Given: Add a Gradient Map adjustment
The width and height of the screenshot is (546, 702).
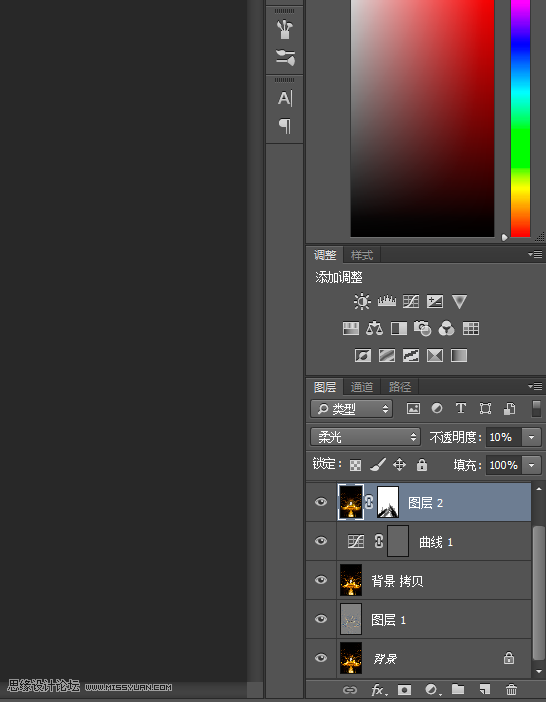Looking at the screenshot, I should coord(459,355).
